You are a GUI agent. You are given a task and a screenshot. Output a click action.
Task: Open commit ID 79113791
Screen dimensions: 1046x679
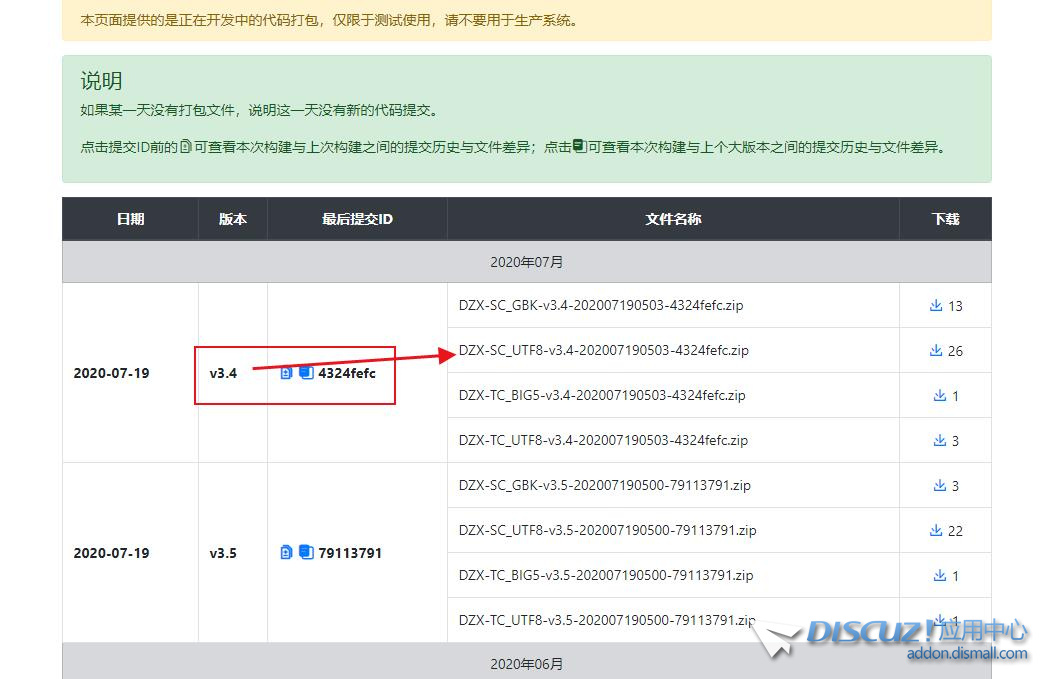(350, 553)
